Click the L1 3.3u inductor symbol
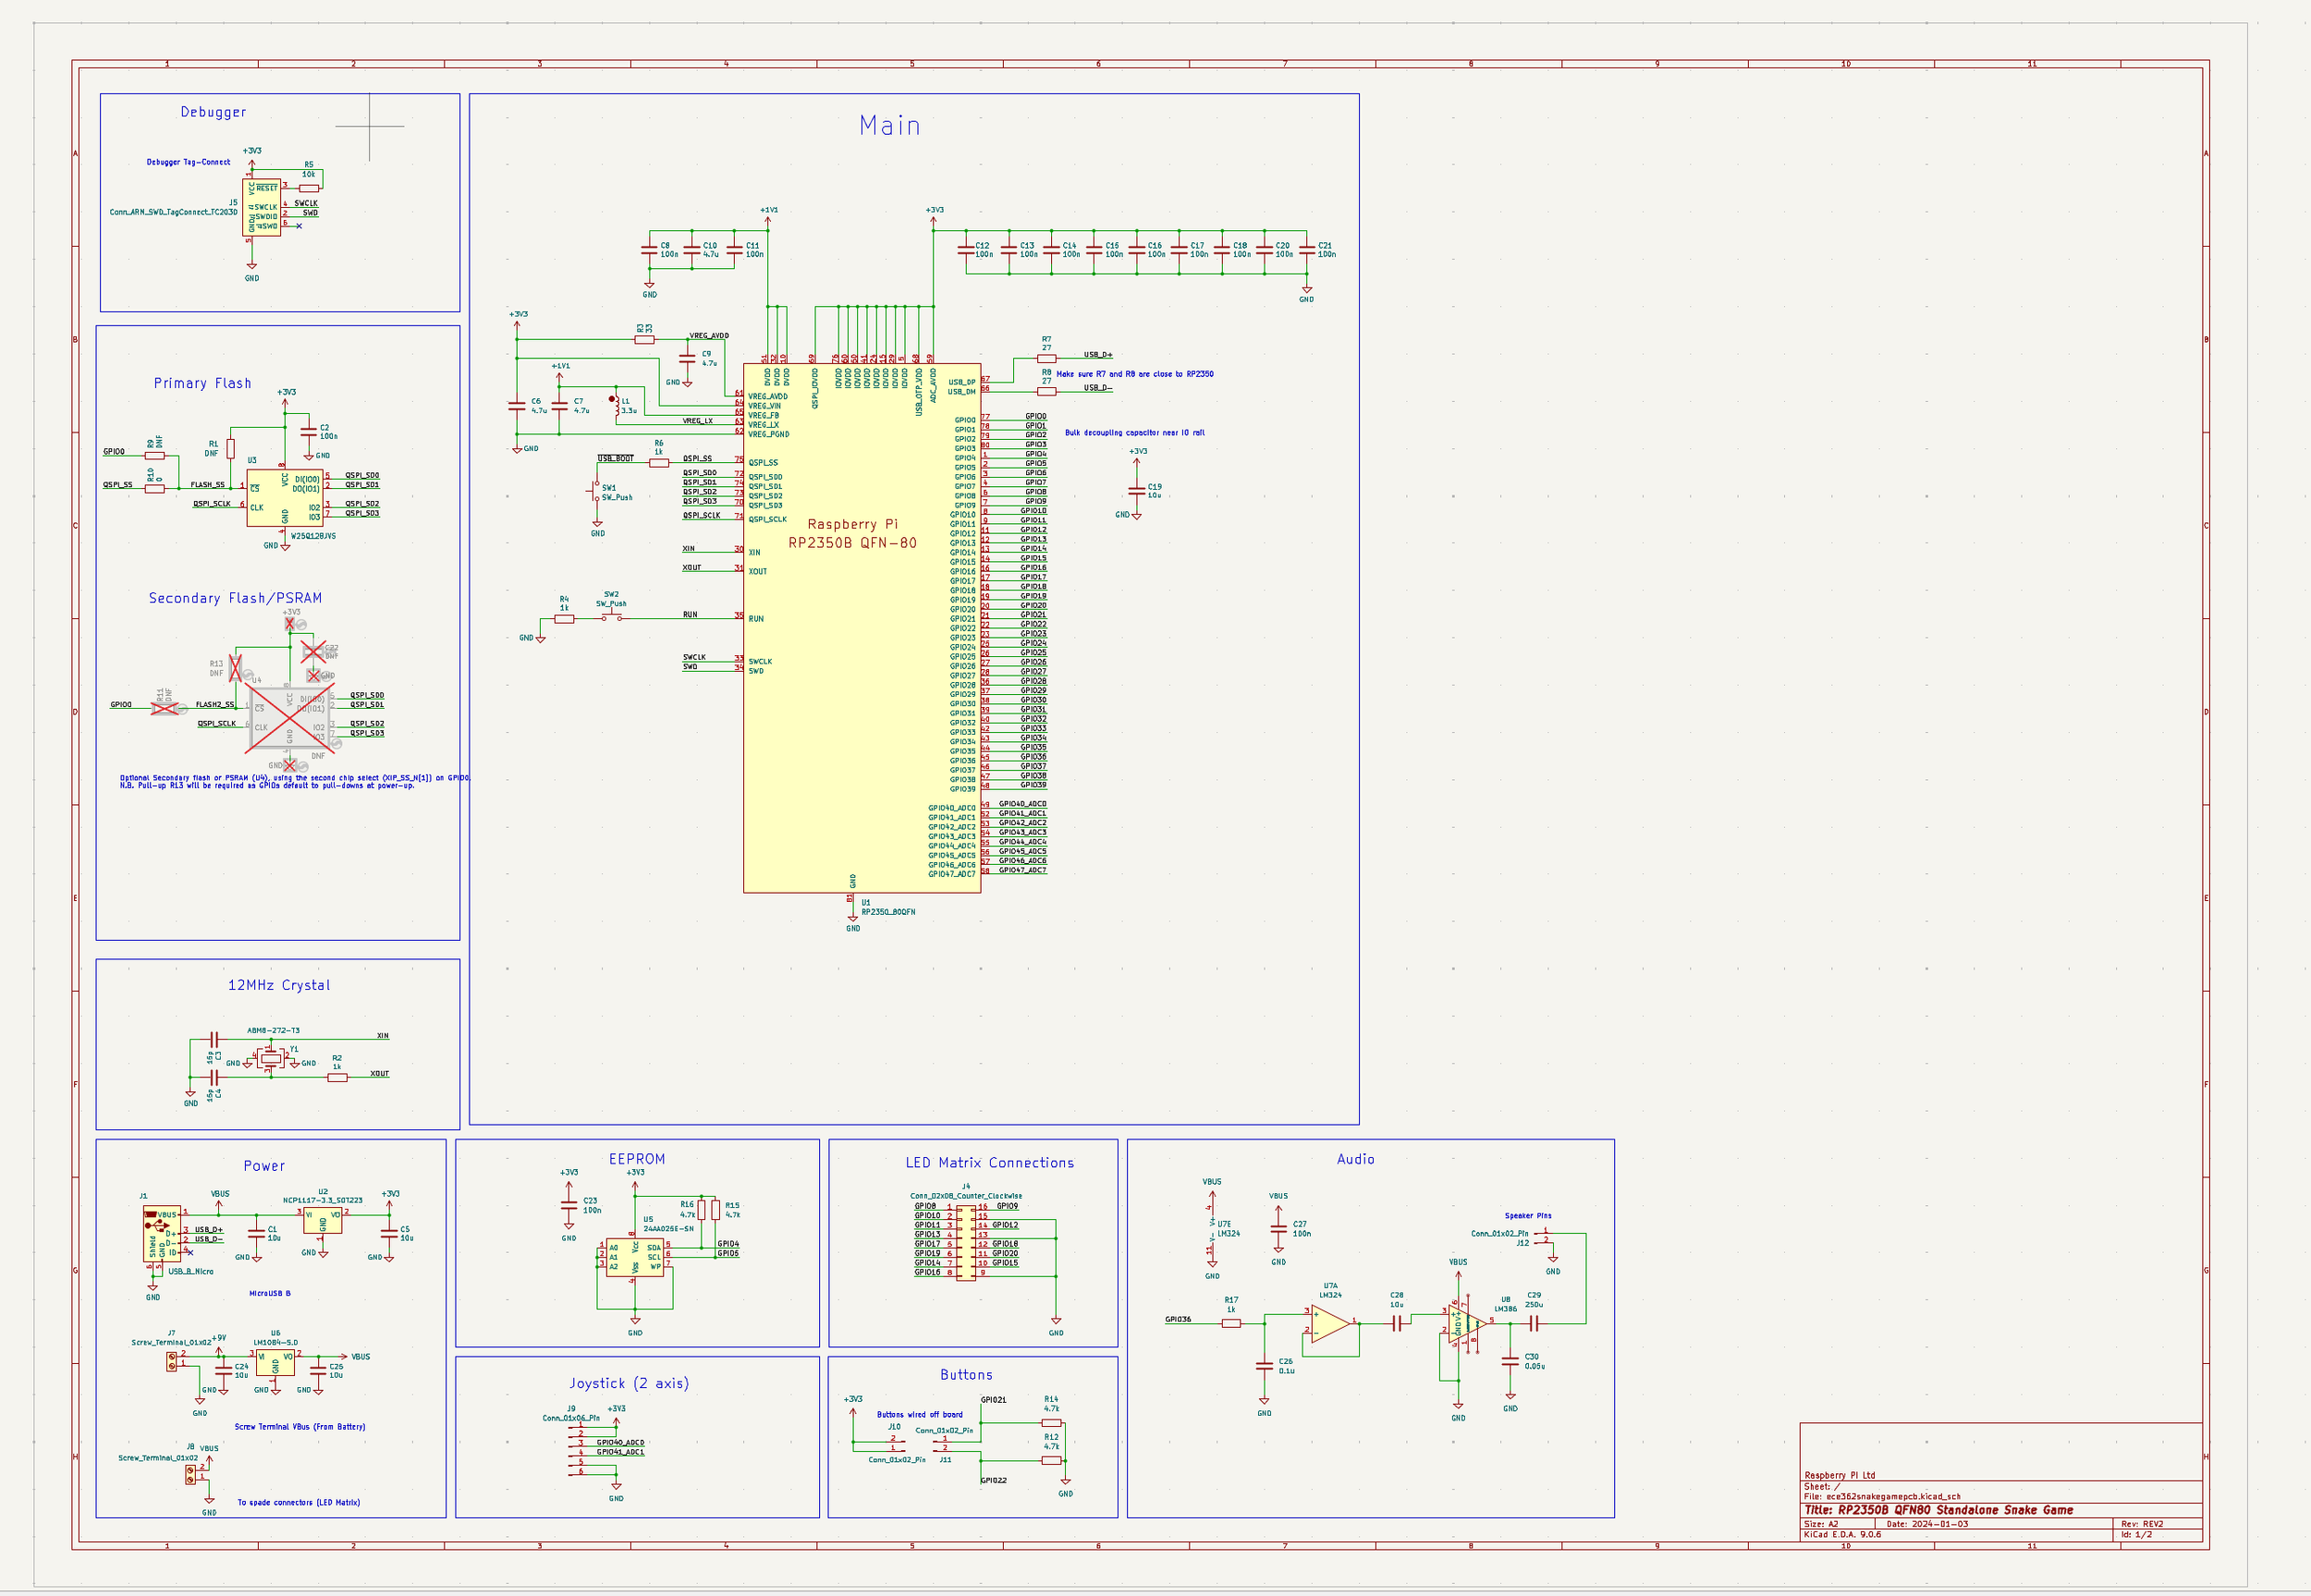The image size is (2311, 1596). click(x=617, y=405)
